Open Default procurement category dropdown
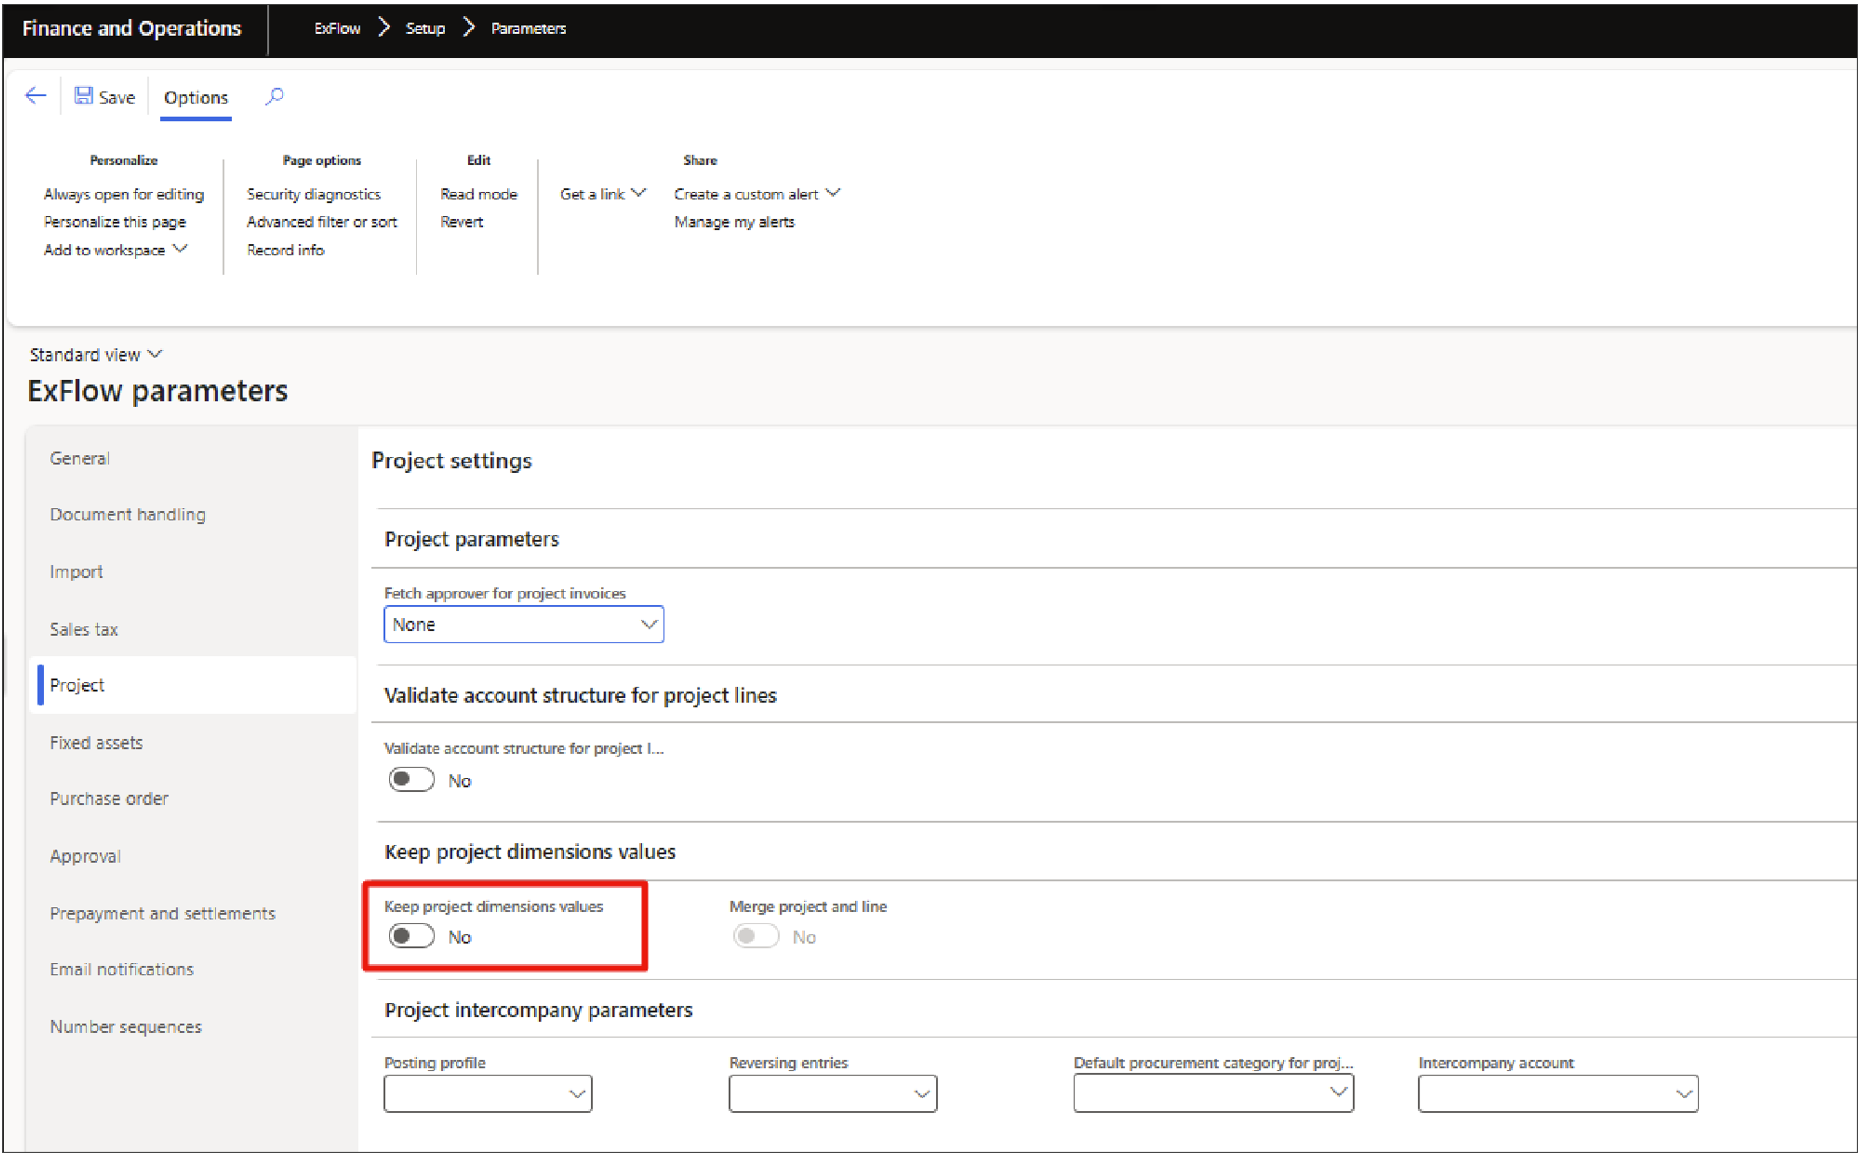Viewport: 1864px width, 1158px height. click(1213, 1094)
